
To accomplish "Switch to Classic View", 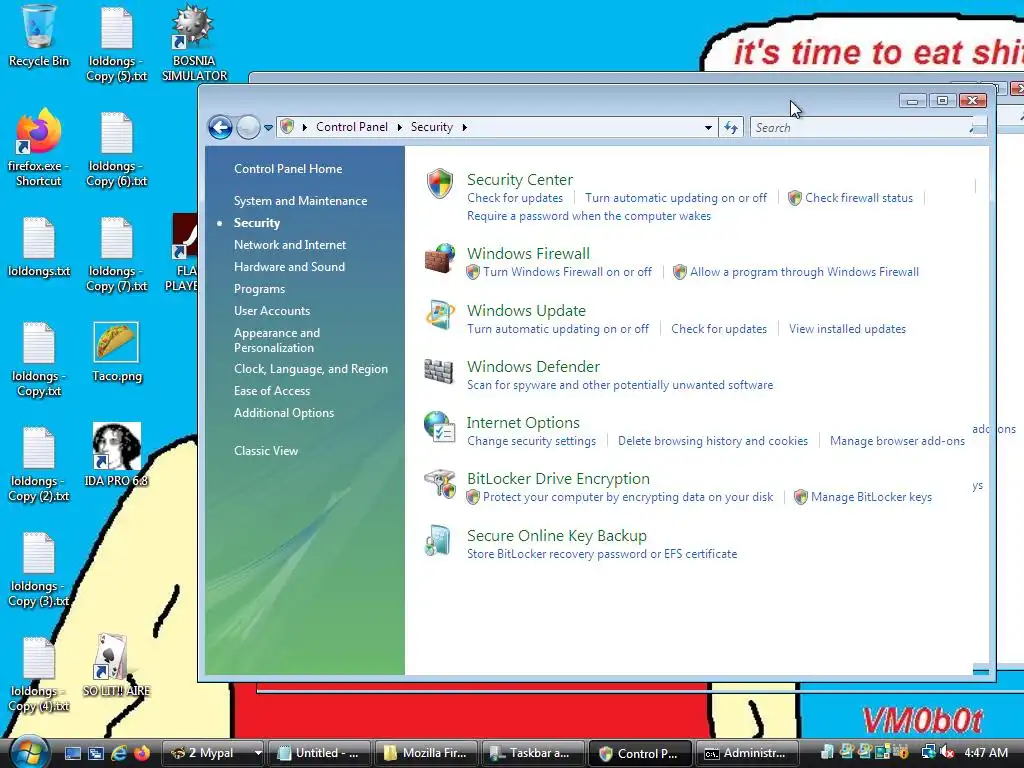I will [x=266, y=451].
